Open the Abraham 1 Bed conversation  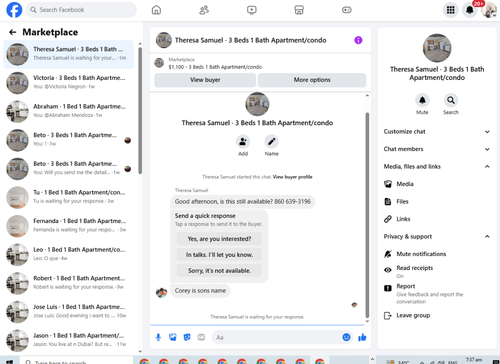pyautogui.click(x=69, y=112)
